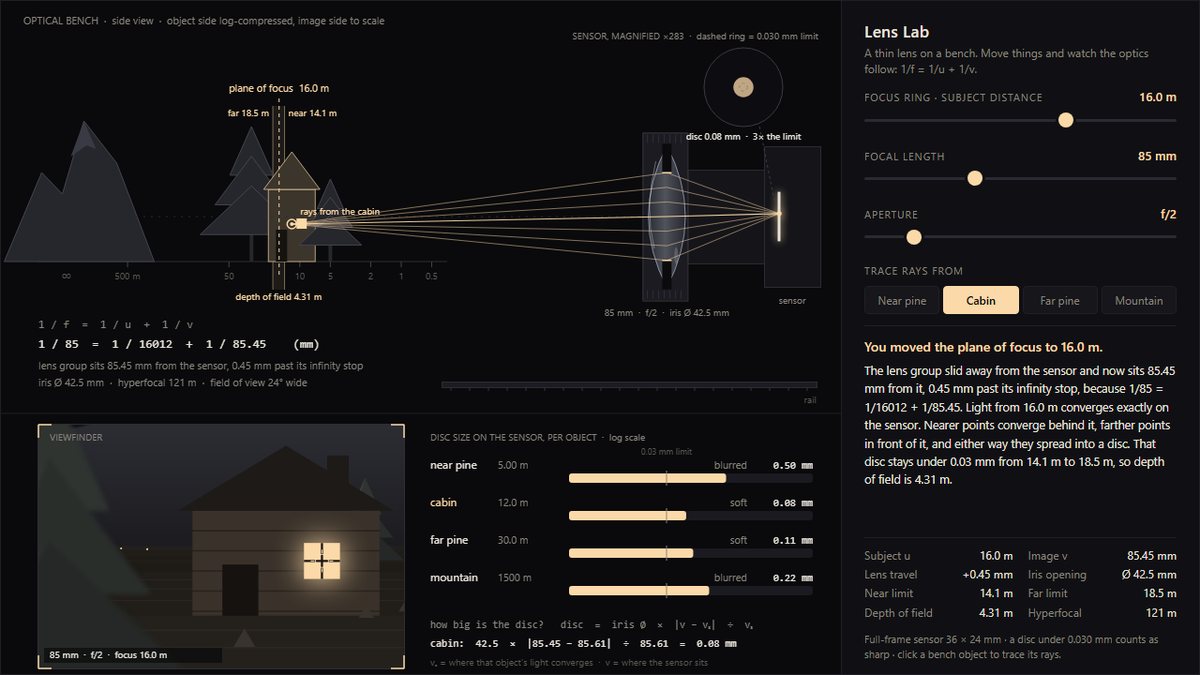Click the "near 14.1 m" label on the bench
The width and height of the screenshot is (1200, 675).
(310, 113)
